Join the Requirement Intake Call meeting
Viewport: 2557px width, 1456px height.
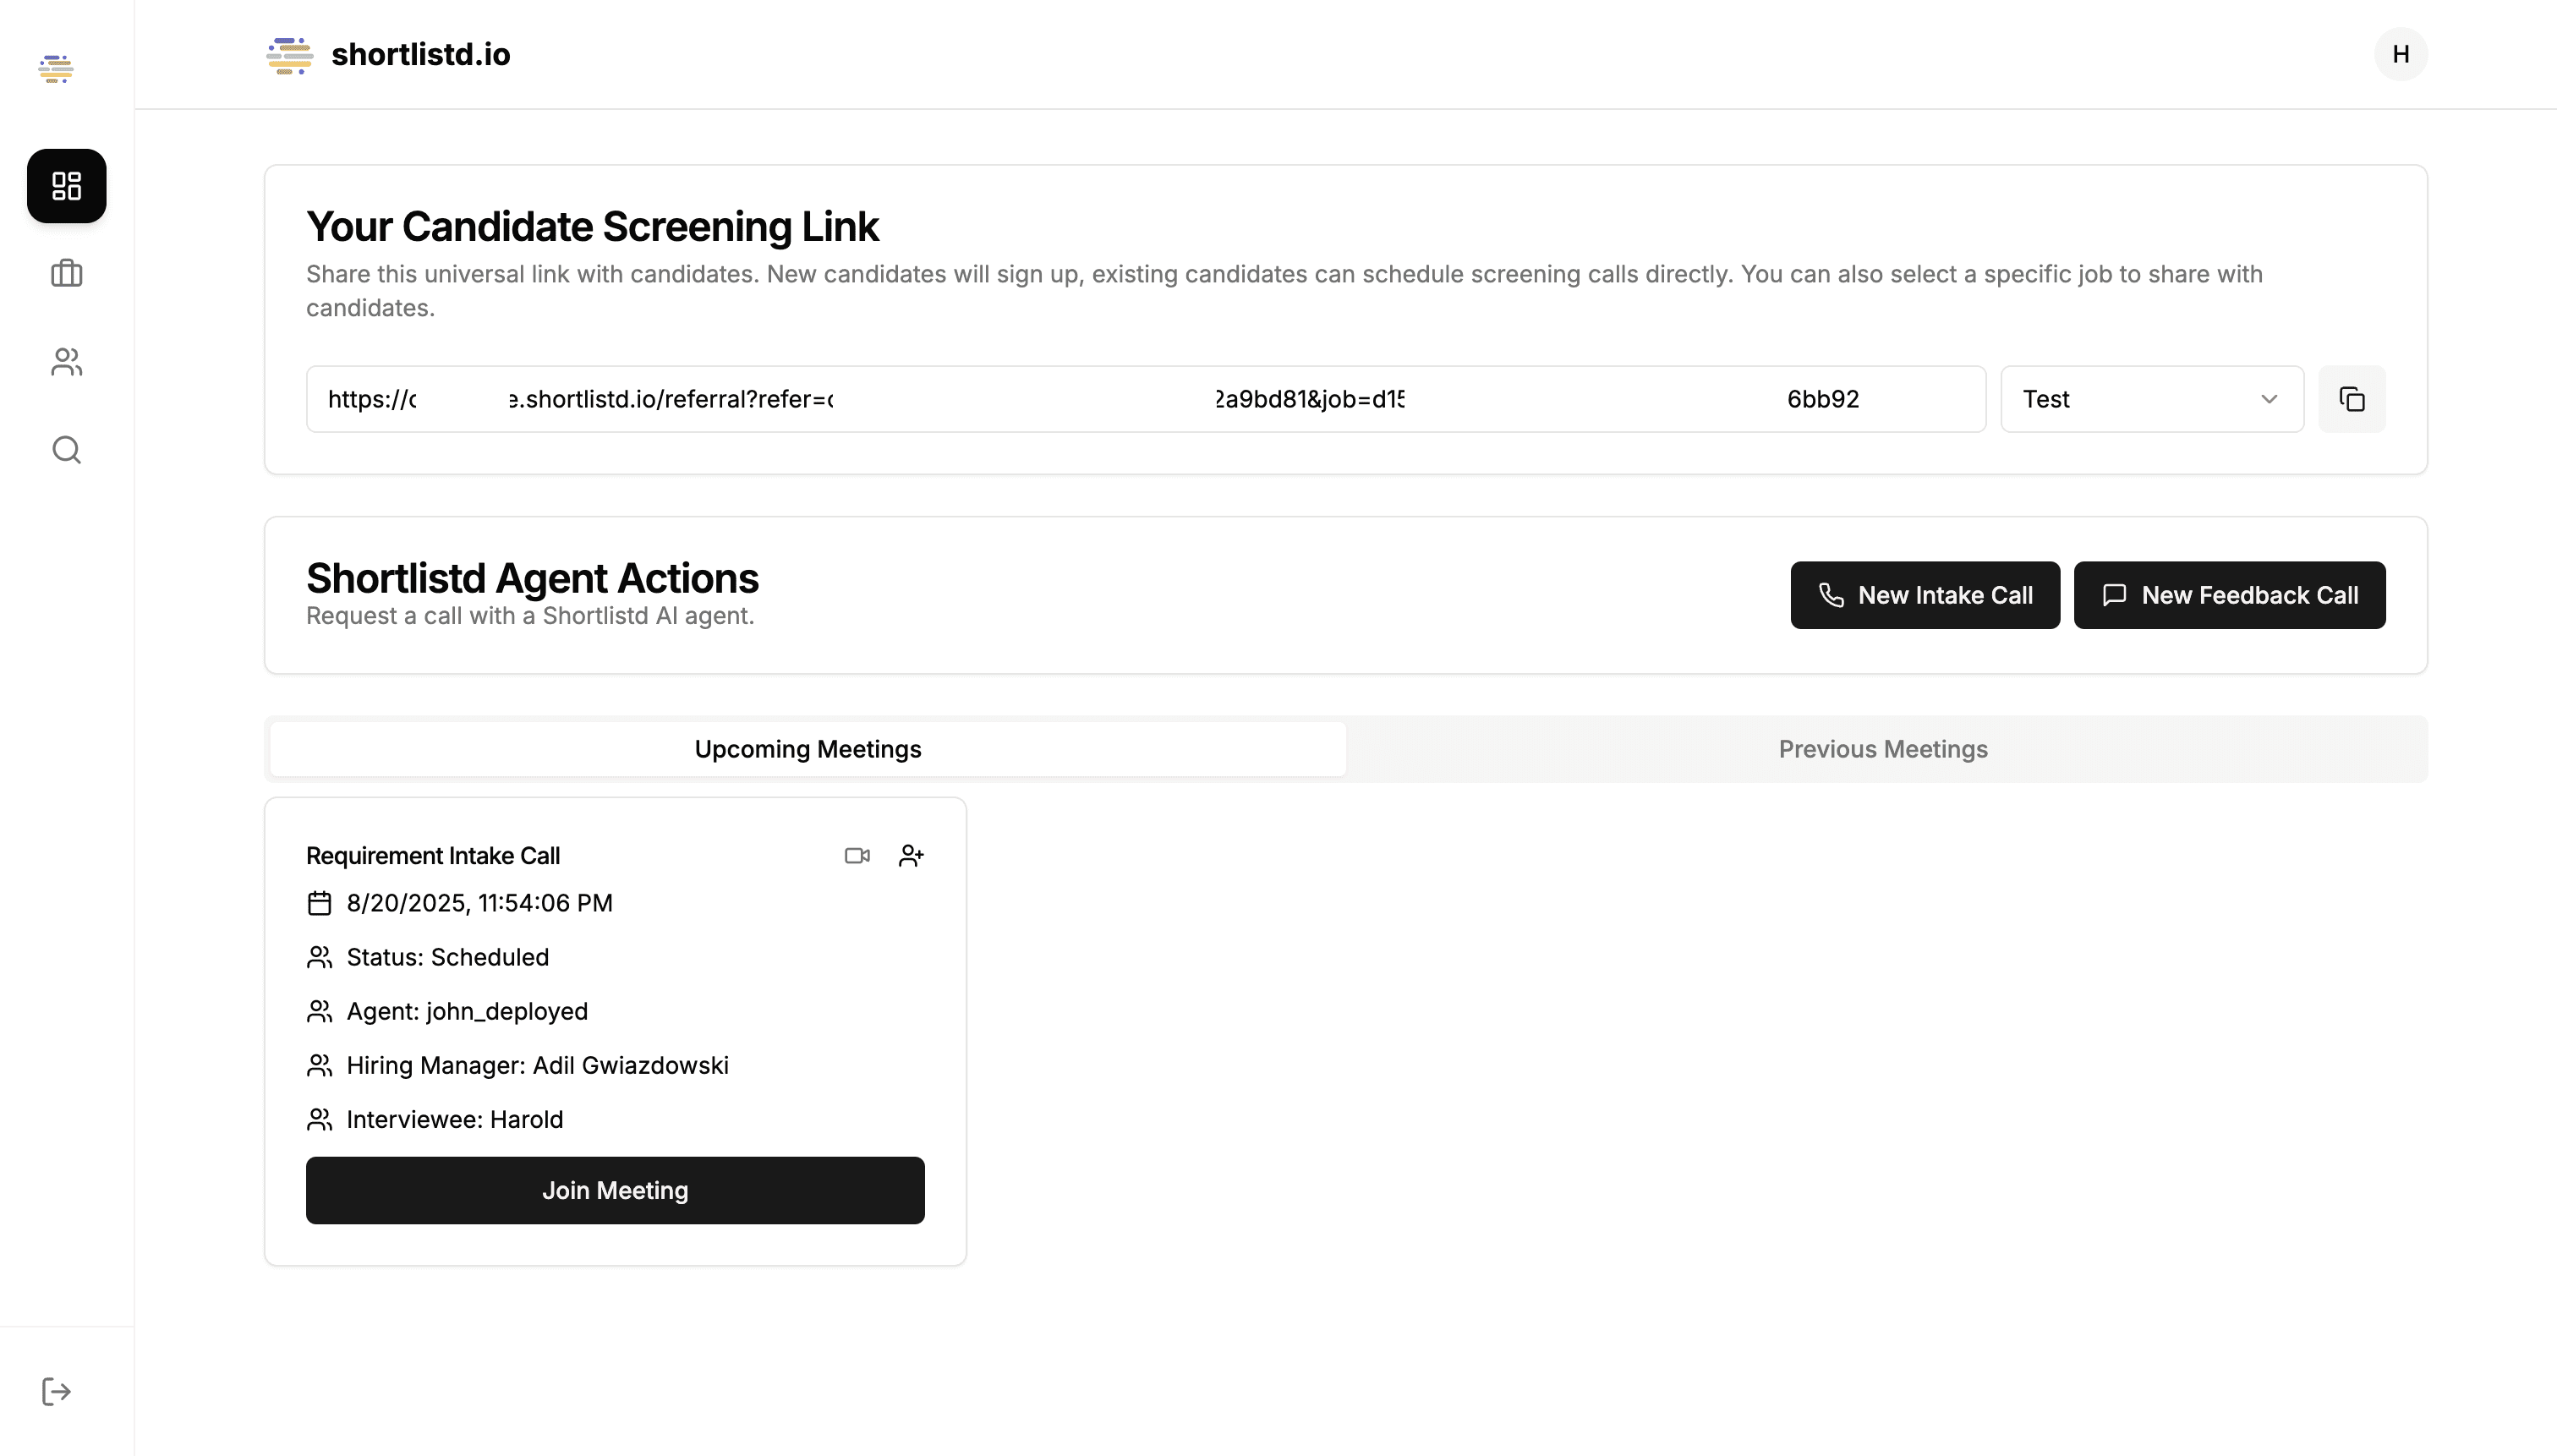(615, 1189)
